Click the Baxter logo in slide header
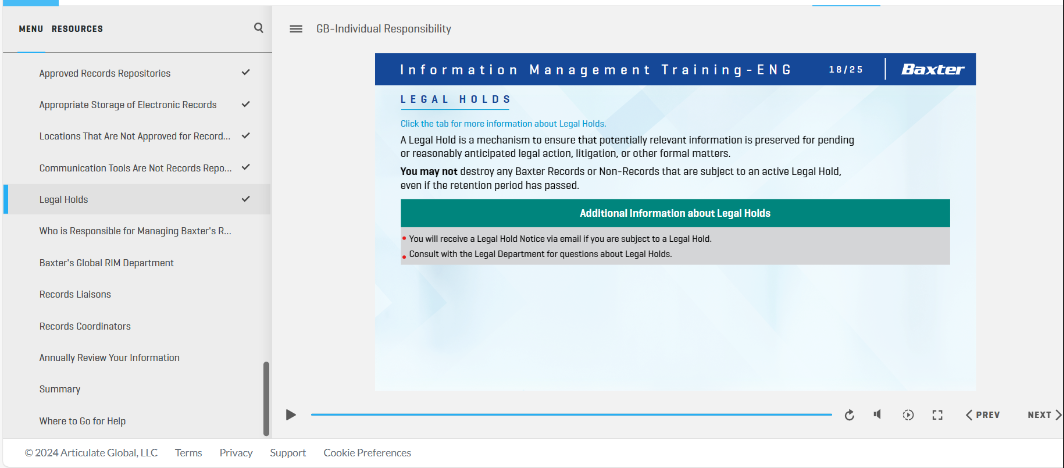Viewport: 1064px width, 468px height. pyautogui.click(x=932, y=69)
